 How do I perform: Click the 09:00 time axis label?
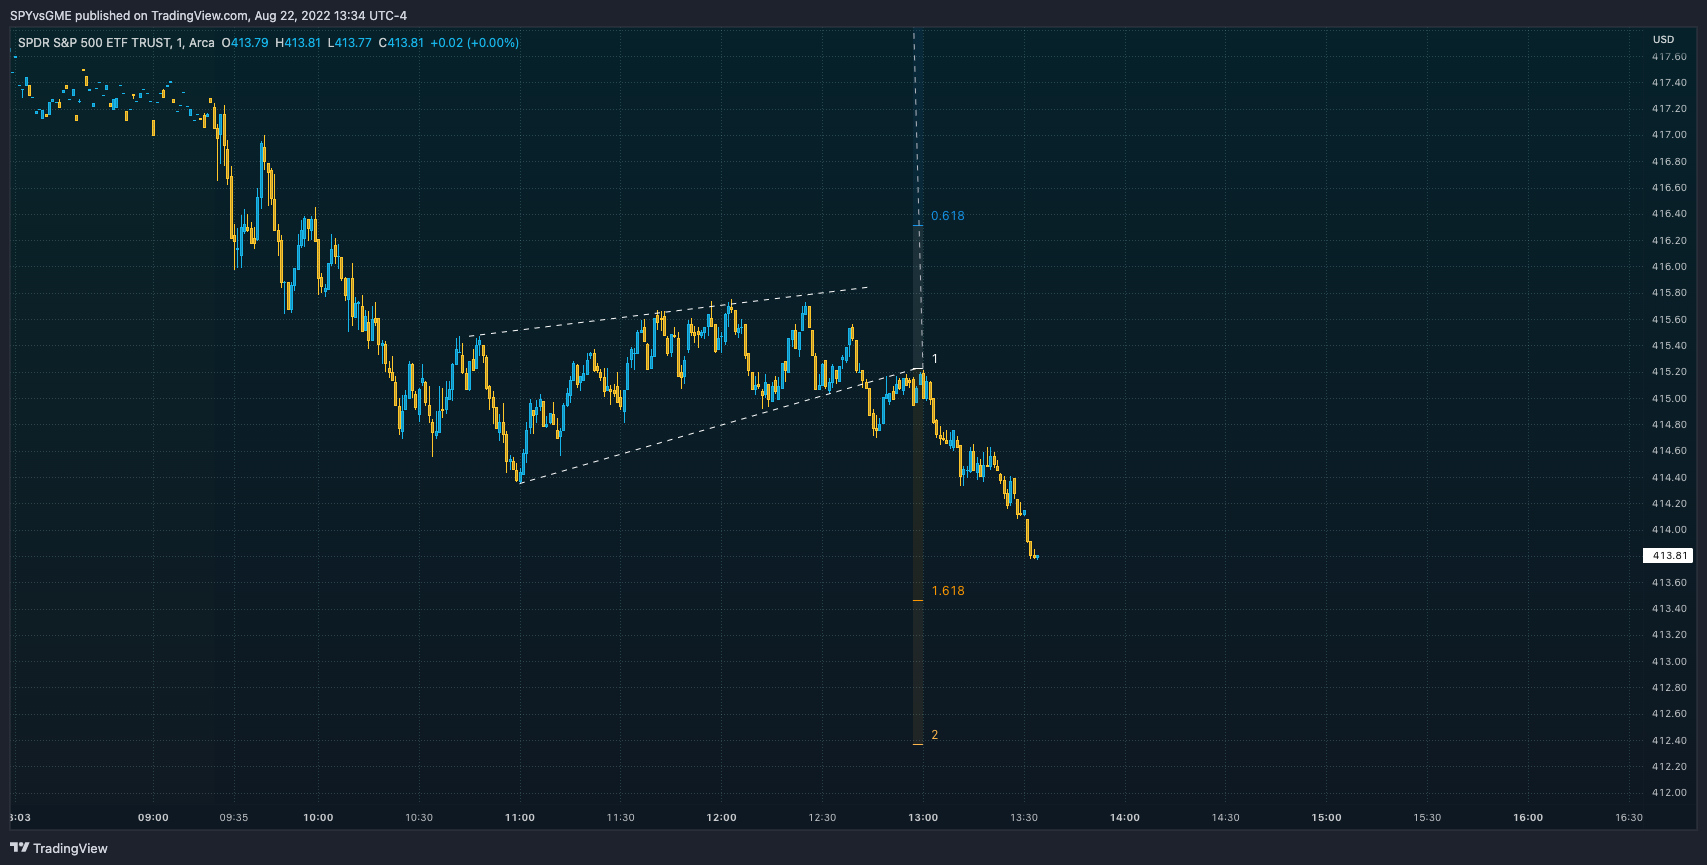(x=153, y=818)
